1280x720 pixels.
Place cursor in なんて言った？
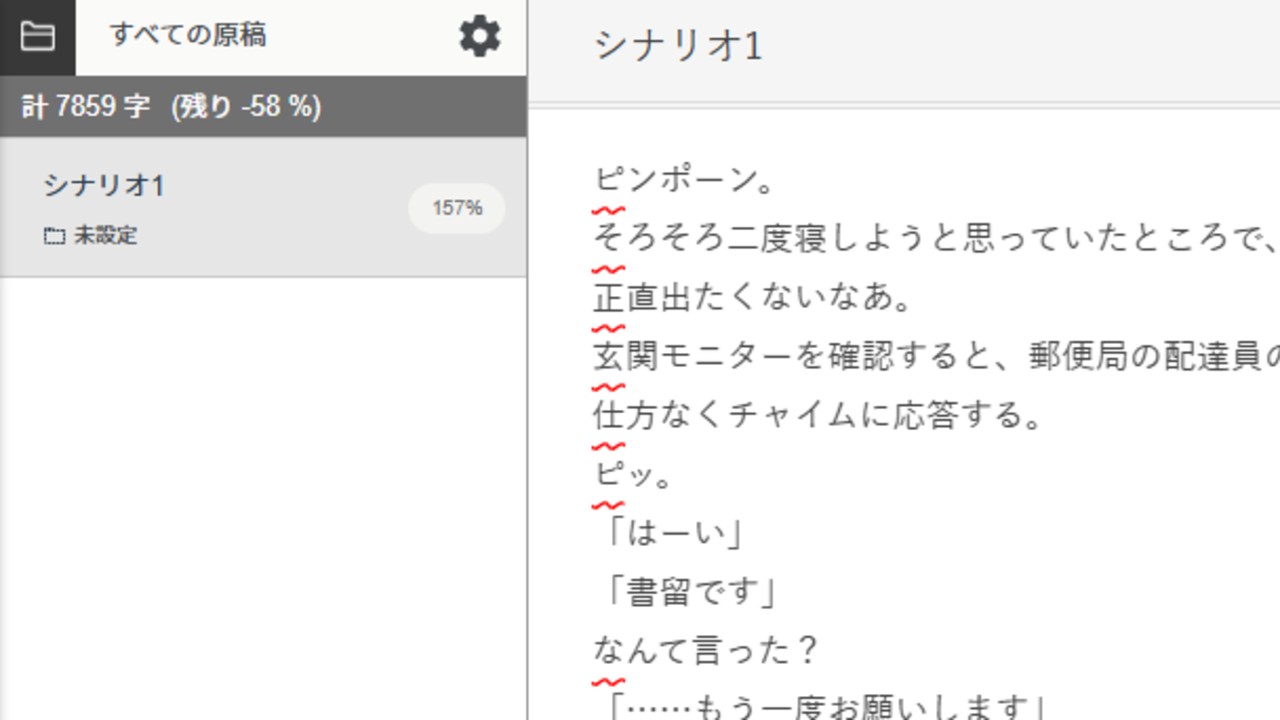click(706, 651)
